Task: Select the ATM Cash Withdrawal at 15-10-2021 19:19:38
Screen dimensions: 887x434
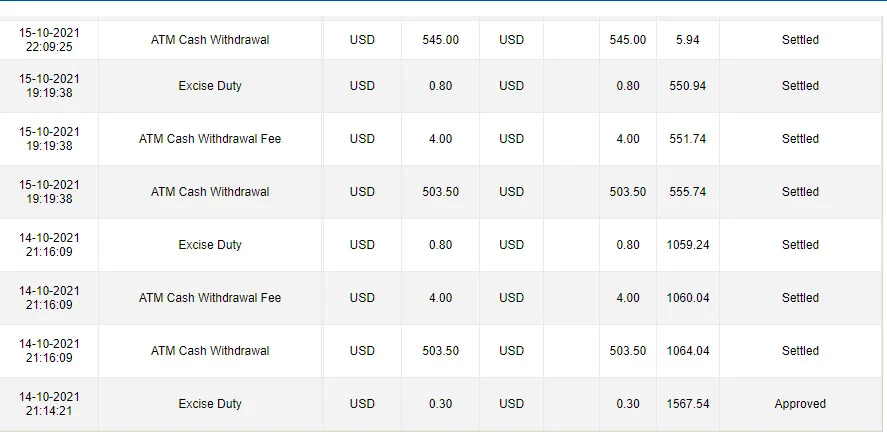Action: (210, 192)
